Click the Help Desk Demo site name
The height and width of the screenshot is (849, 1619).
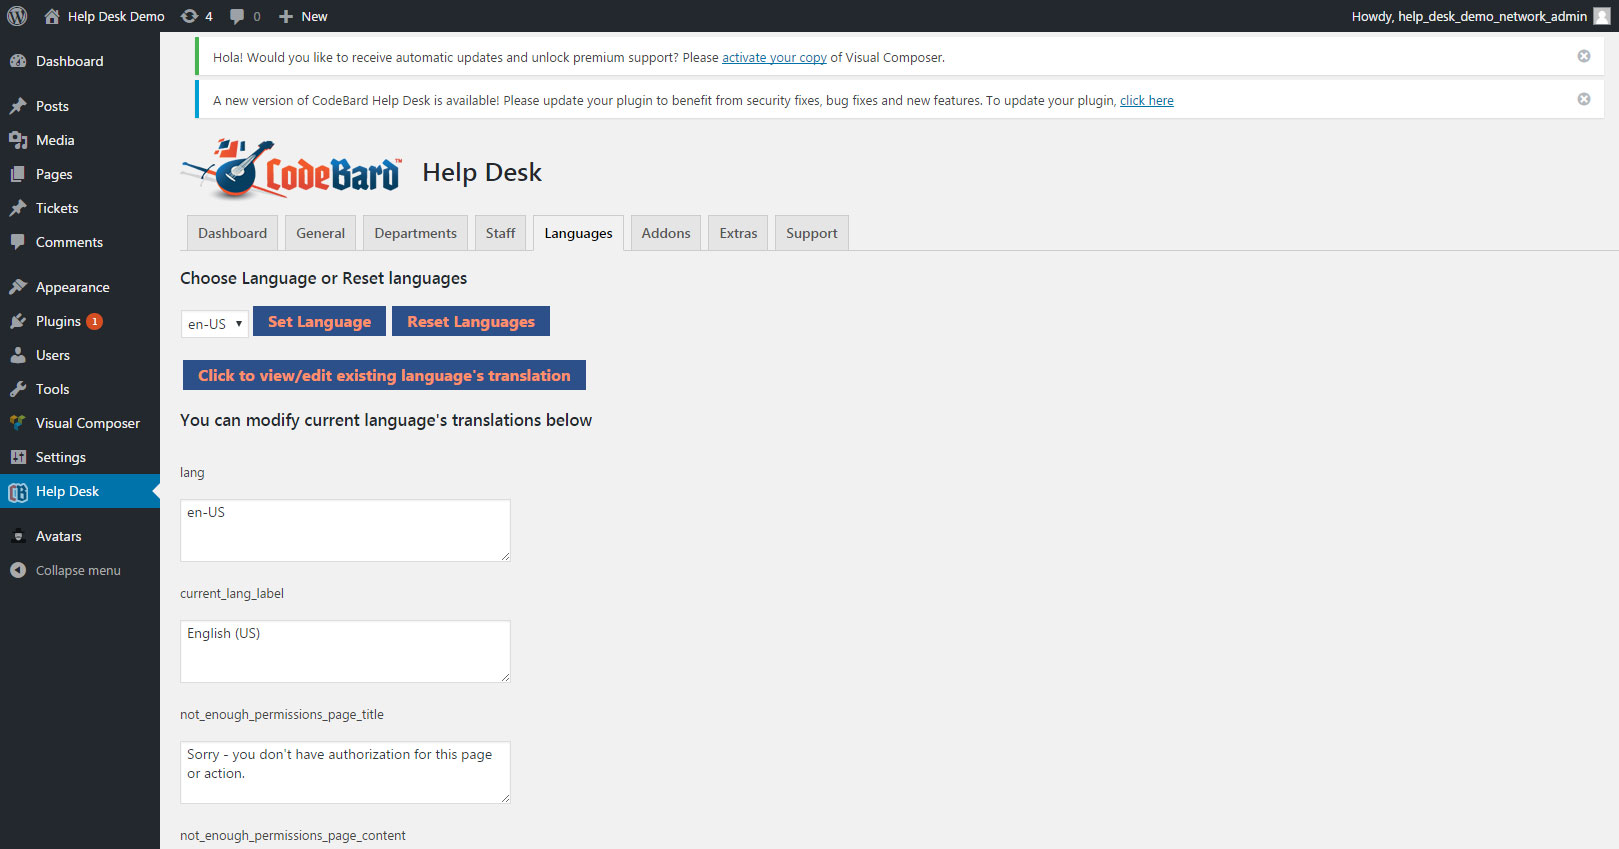click(116, 16)
